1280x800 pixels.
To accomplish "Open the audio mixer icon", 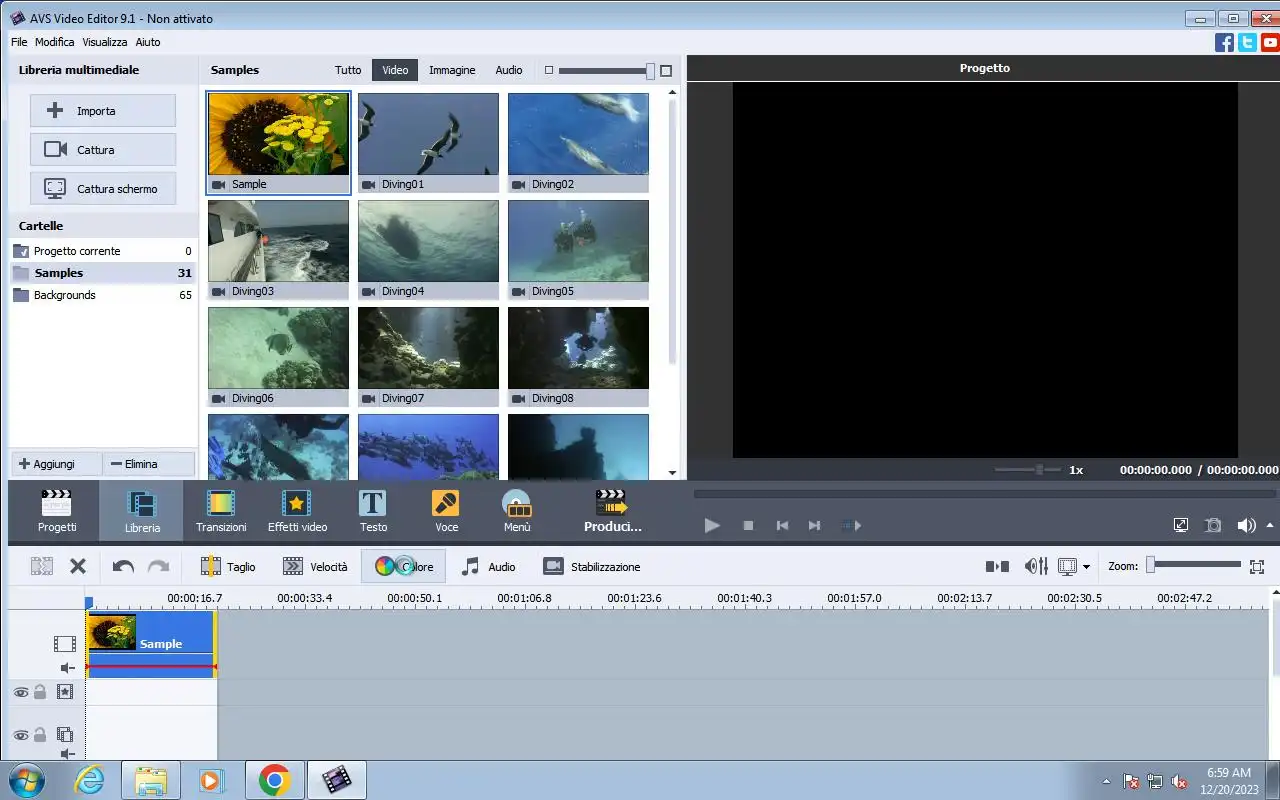I will click(1036, 566).
